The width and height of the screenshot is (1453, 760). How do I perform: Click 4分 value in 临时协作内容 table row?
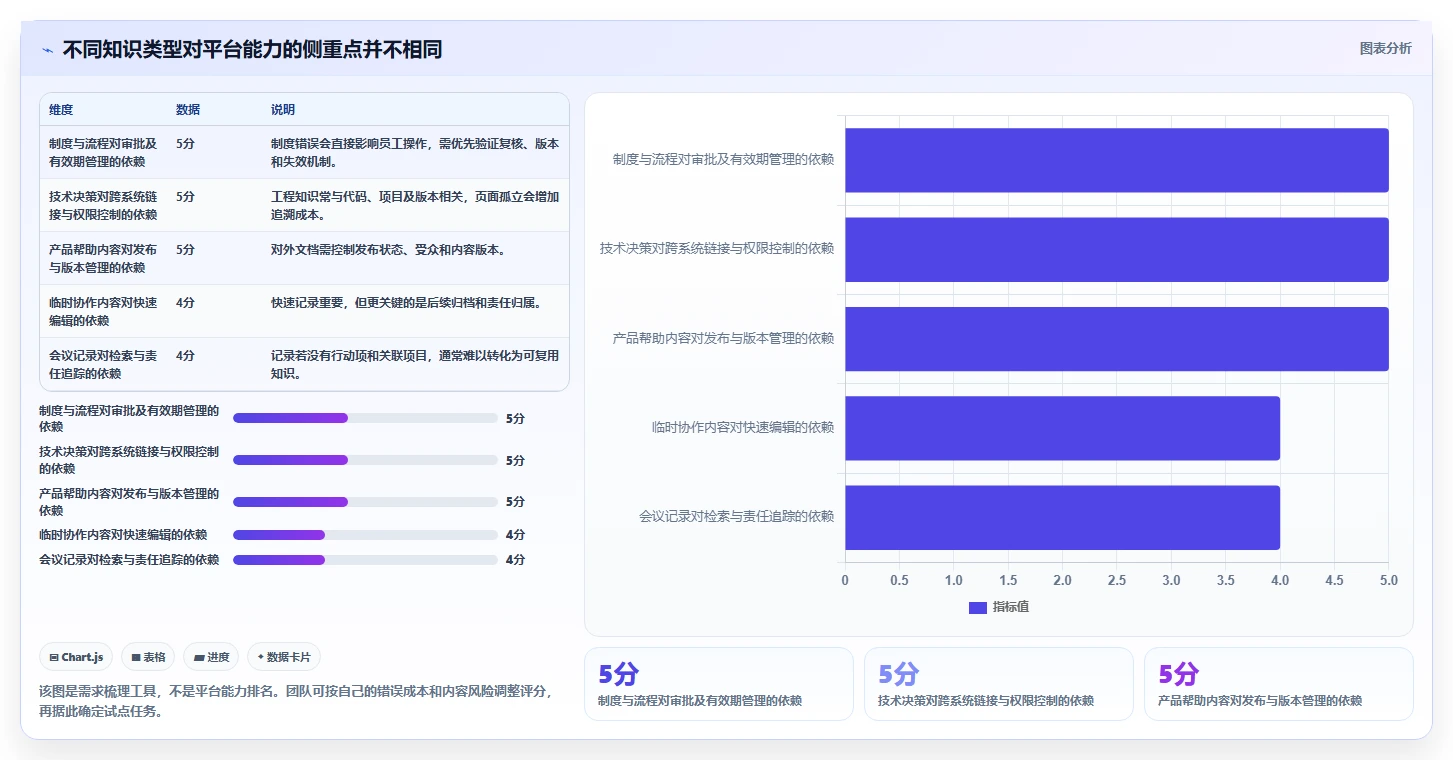pyautogui.click(x=185, y=303)
